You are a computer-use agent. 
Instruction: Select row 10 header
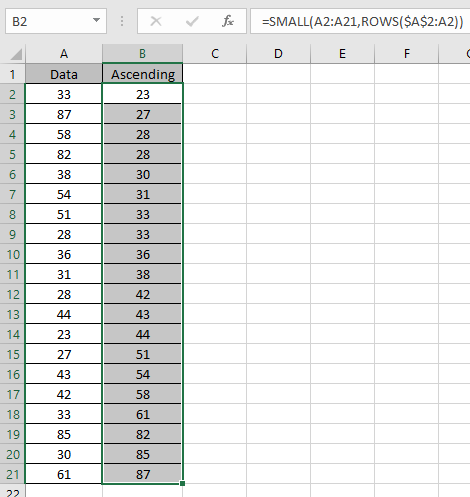tap(12, 254)
